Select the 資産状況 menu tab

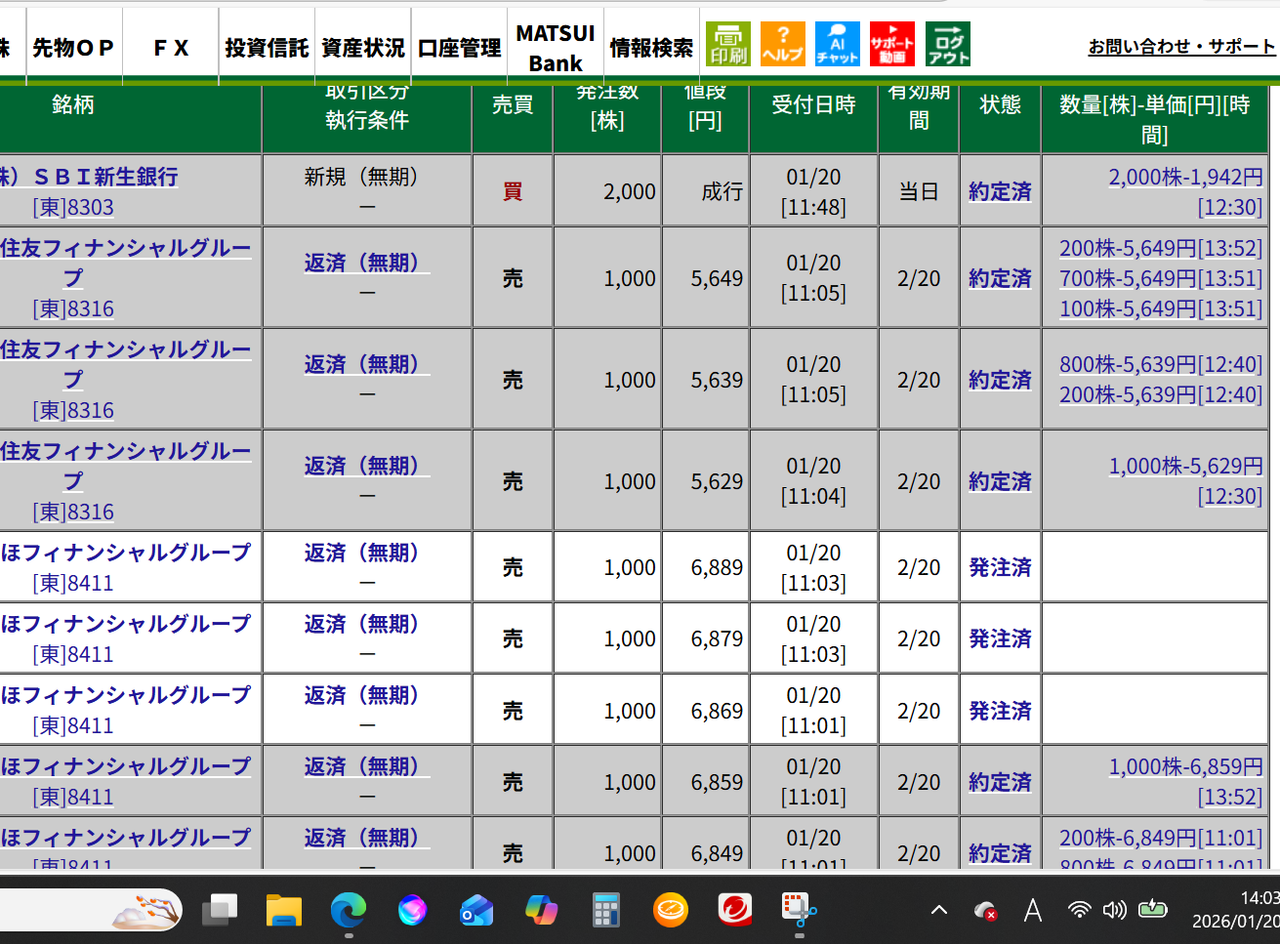[363, 48]
